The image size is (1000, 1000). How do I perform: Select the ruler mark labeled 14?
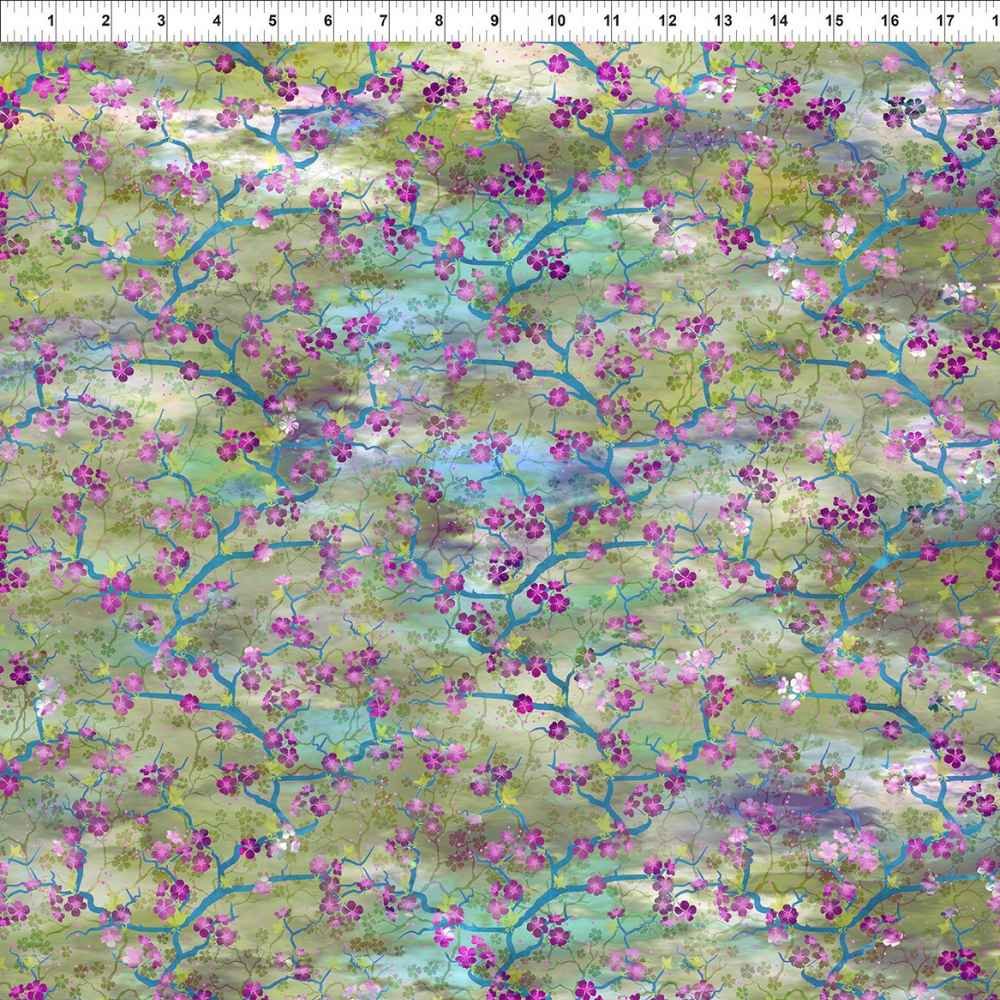pos(779,20)
